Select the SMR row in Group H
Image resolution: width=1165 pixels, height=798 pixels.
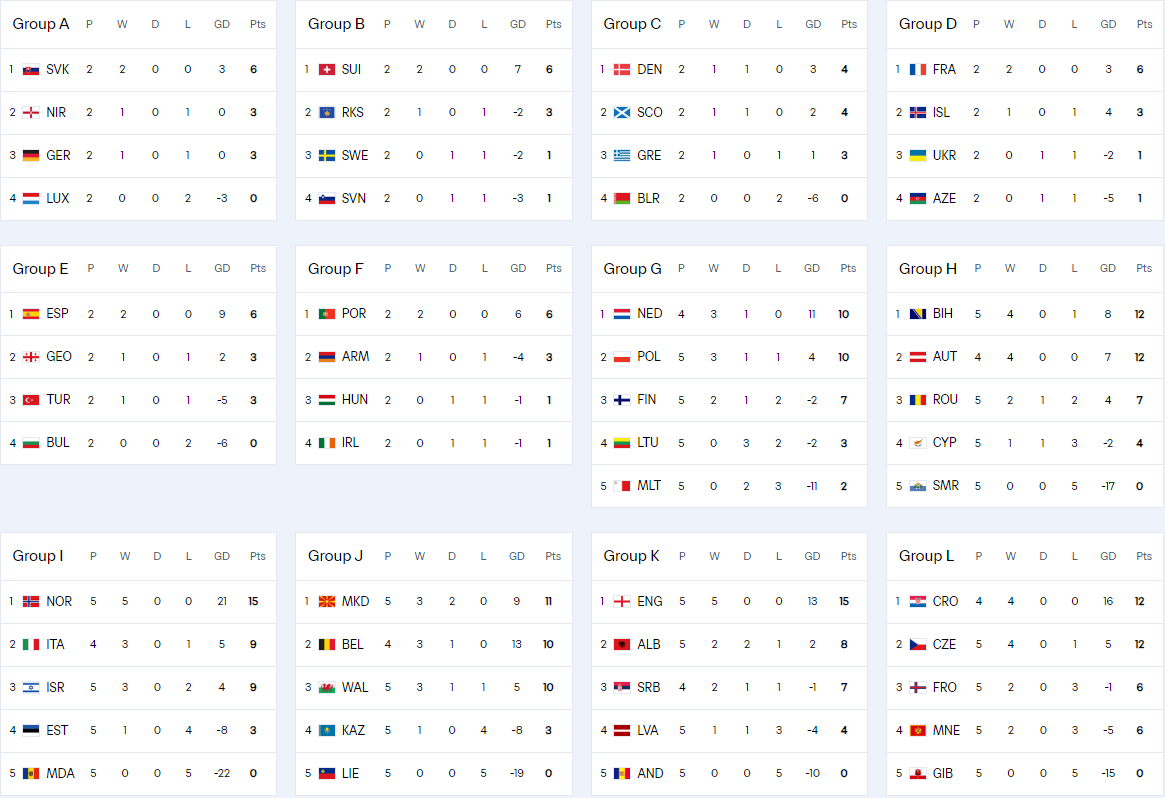coord(1026,486)
